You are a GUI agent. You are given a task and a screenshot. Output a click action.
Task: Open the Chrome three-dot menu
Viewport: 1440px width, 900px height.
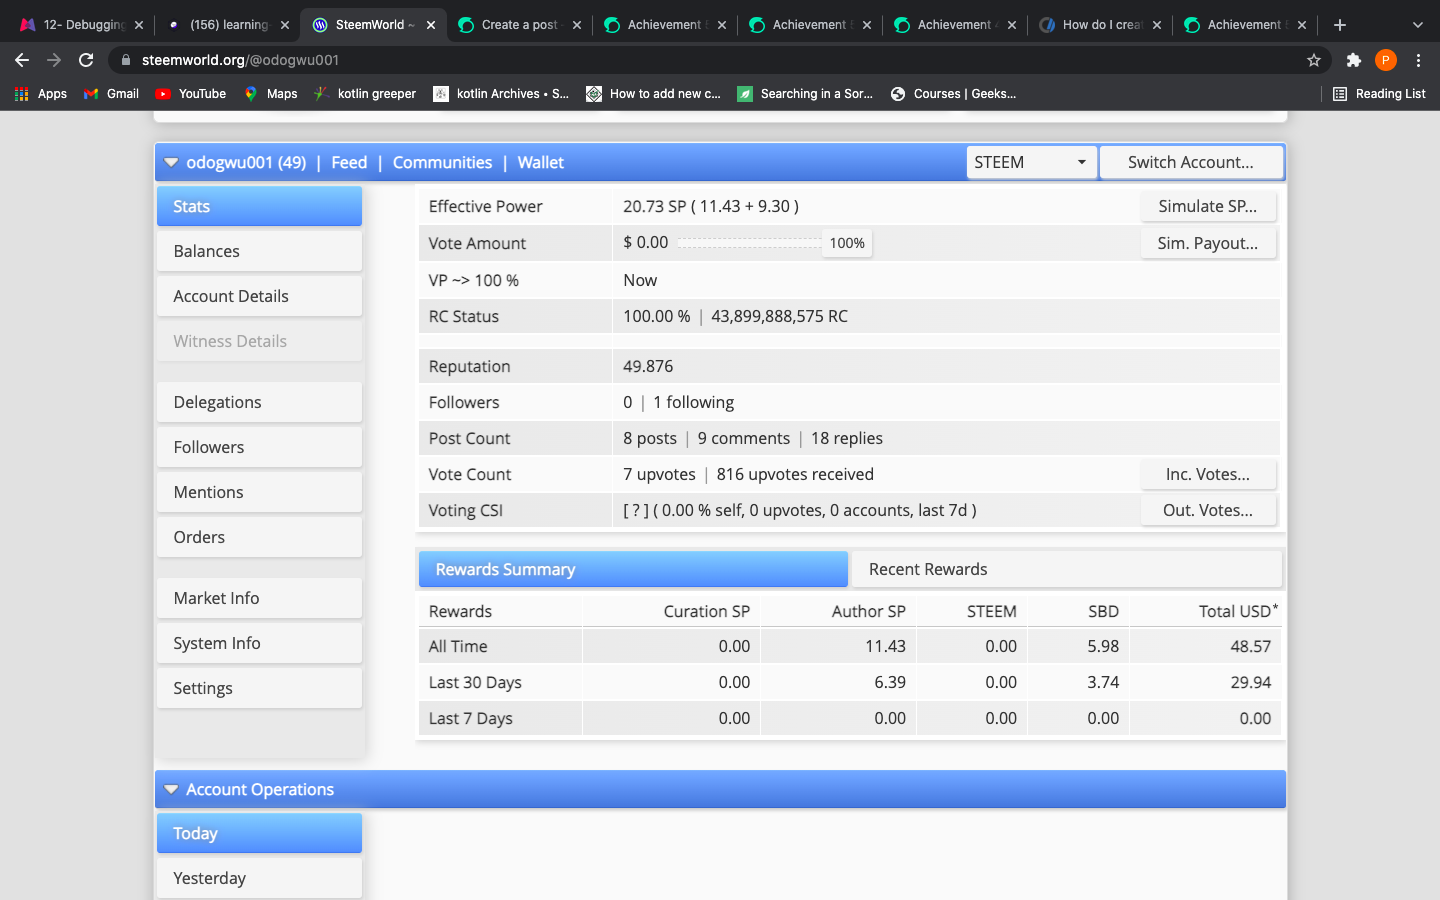pyautogui.click(x=1418, y=60)
